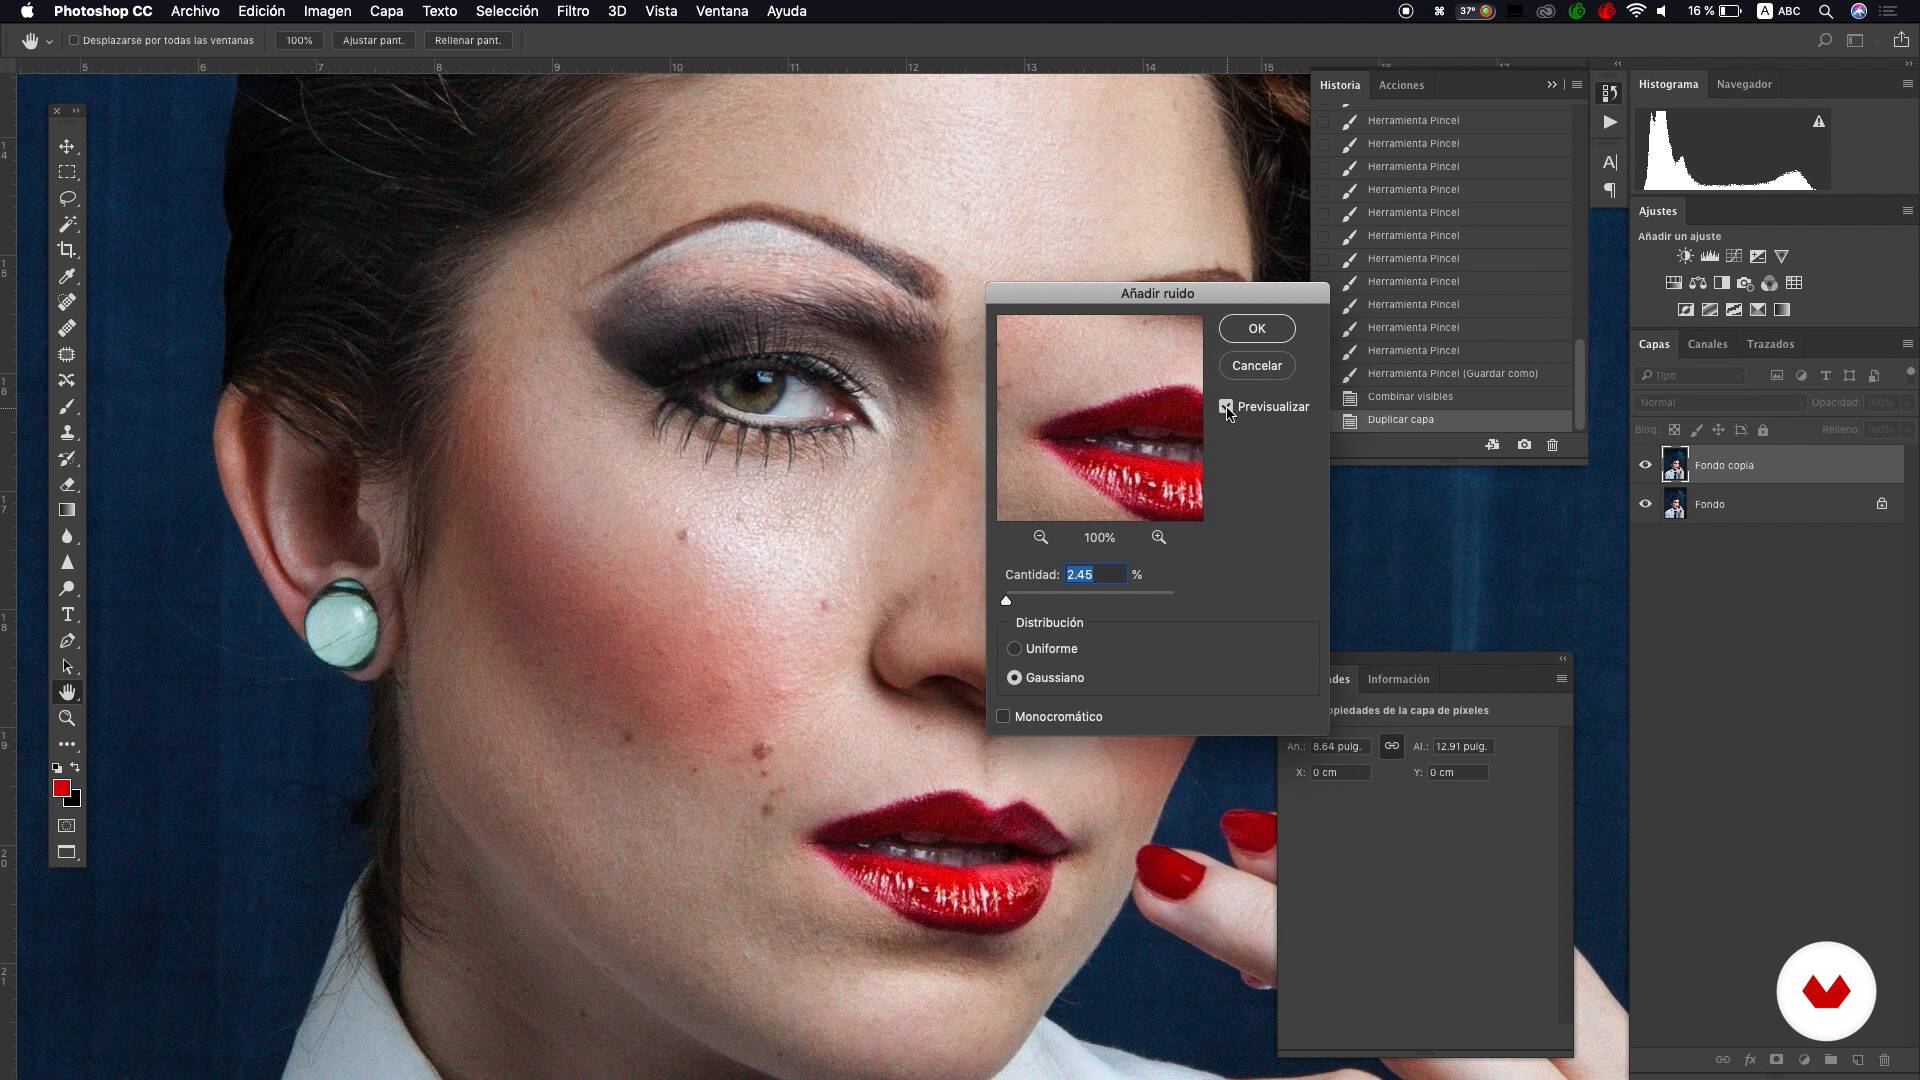This screenshot has width=1920, height=1080.
Task: Click Cancelar in Añadir ruido dialog
Action: point(1257,366)
